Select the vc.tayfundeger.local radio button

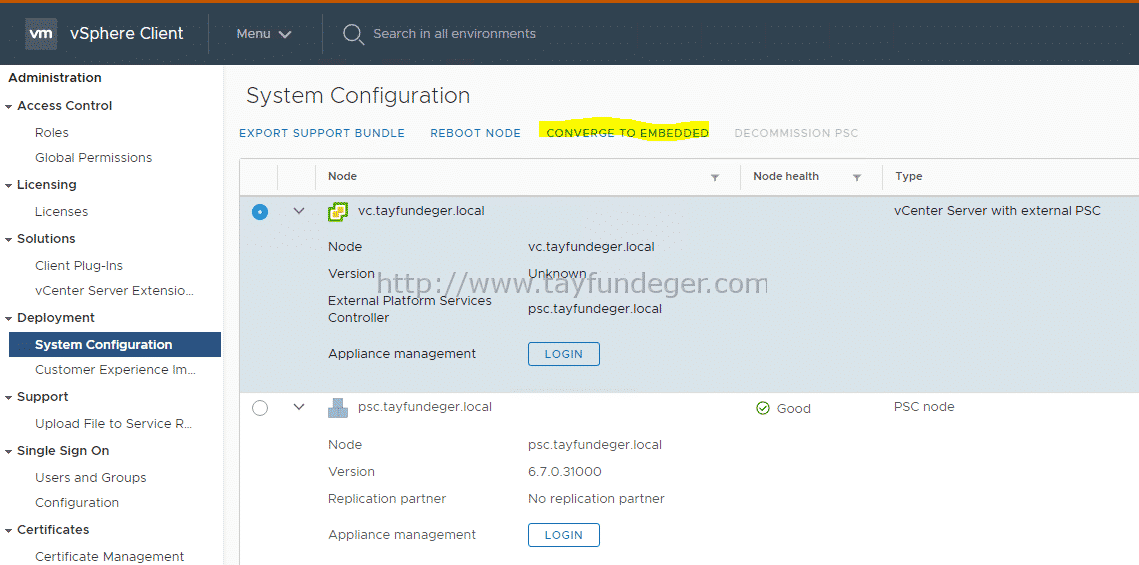coord(259,211)
